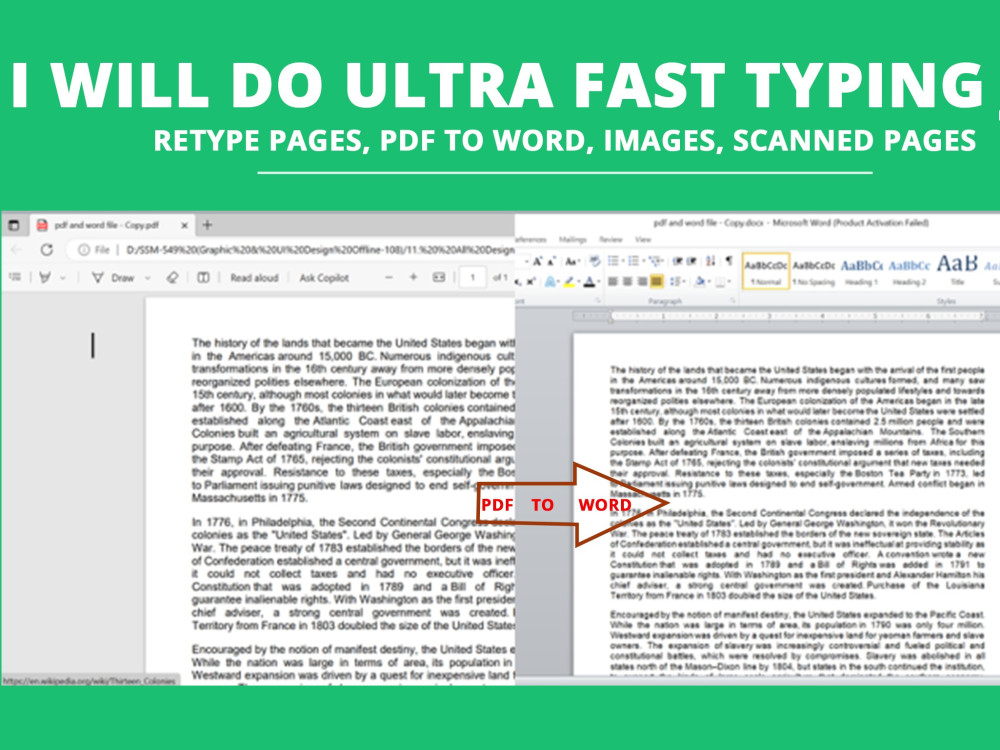The height and width of the screenshot is (750, 1000).
Task: Toggle Superscript formatting in Word
Action: coord(531,281)
